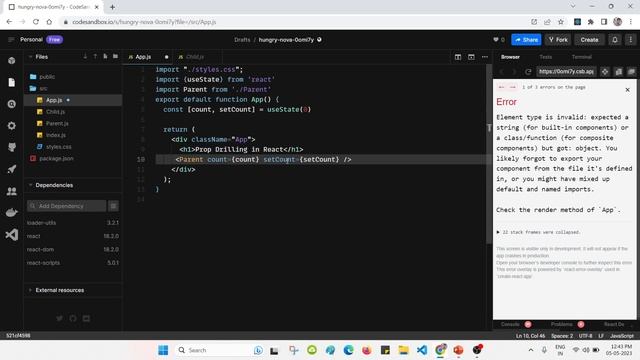This screenshot has width=640, height=360.
Task: Click the hungry-nova-0omi7y sandbox title
Action: pos(286,40)
